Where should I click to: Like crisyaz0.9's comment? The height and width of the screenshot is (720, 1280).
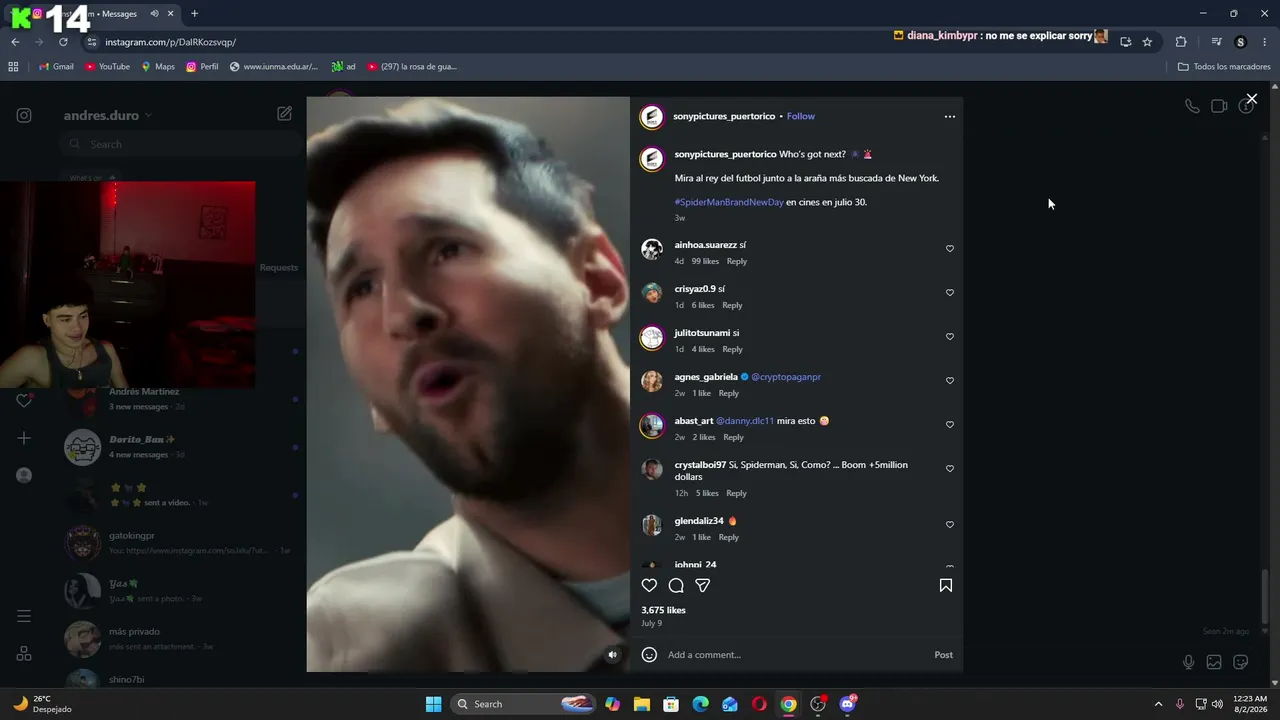click(x=950, y=293)
